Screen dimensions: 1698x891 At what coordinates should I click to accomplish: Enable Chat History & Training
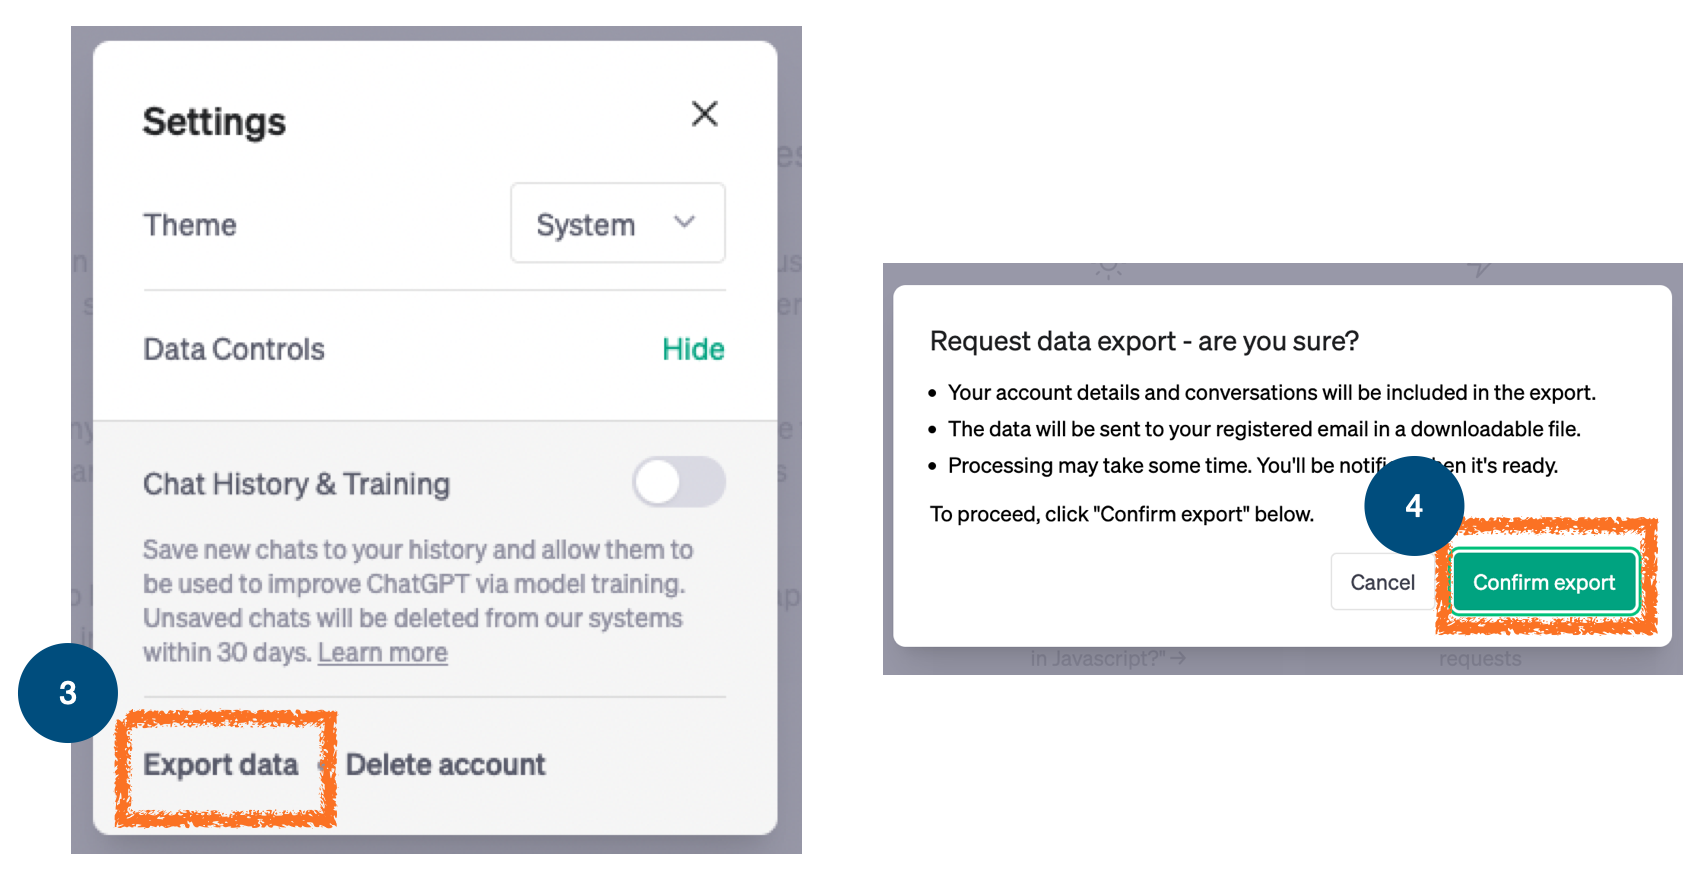pyautogui.click(x=679, y=482)
